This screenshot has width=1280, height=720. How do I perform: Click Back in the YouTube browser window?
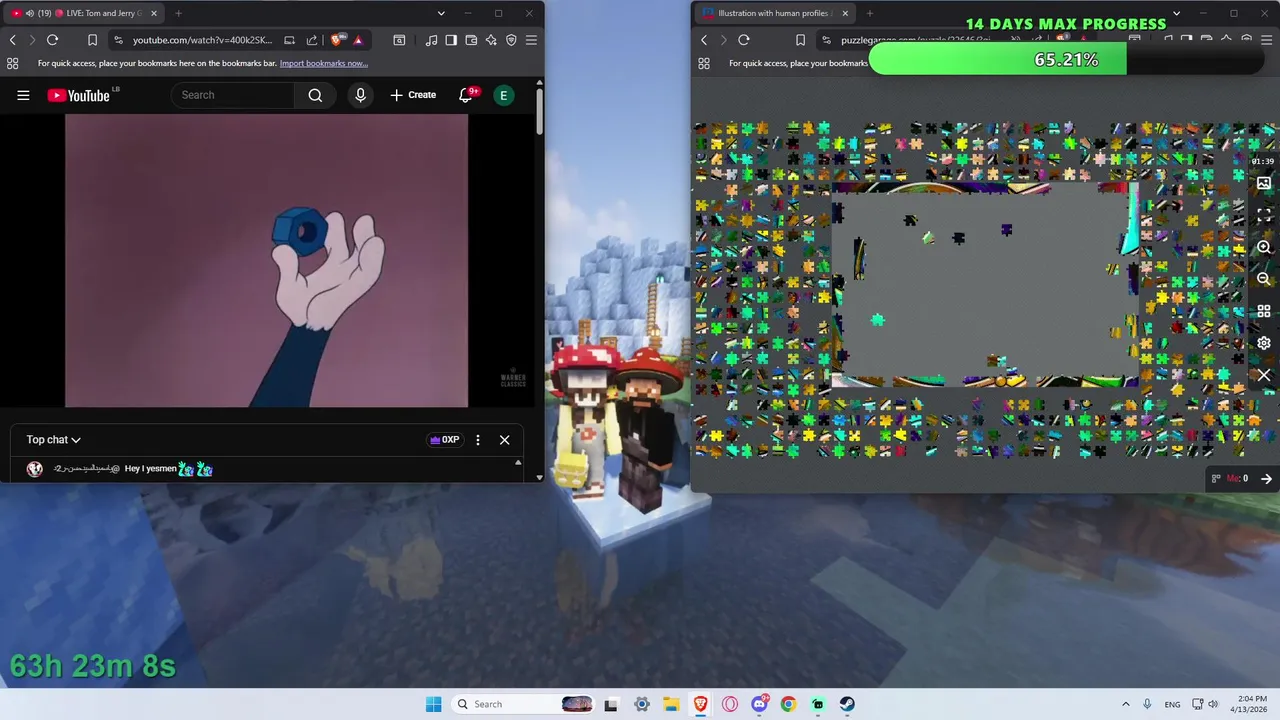coord(12,40)
